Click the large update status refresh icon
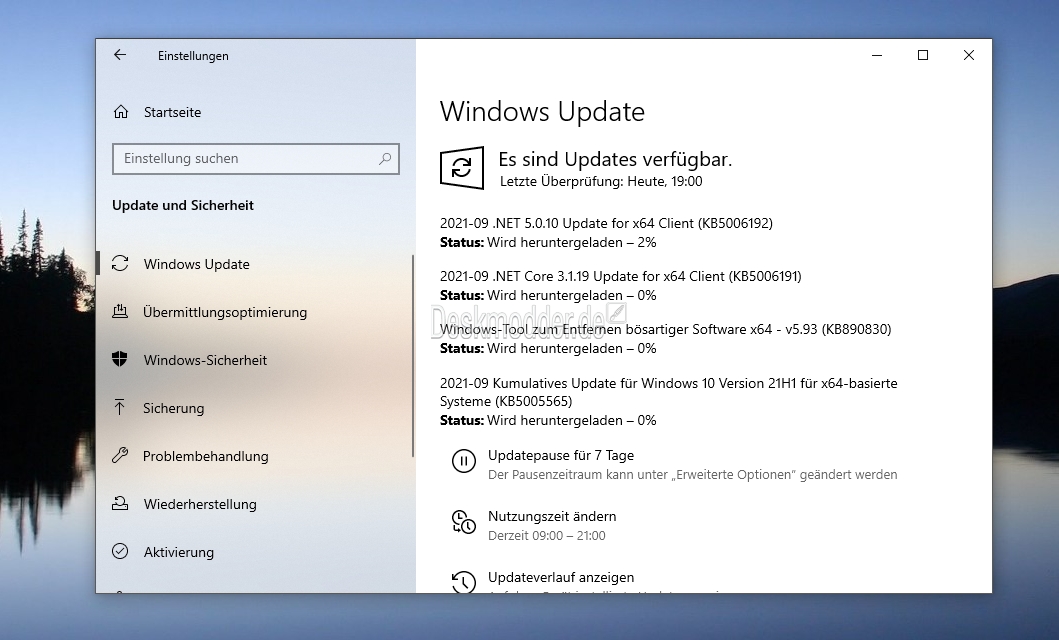 click(462, 167)
